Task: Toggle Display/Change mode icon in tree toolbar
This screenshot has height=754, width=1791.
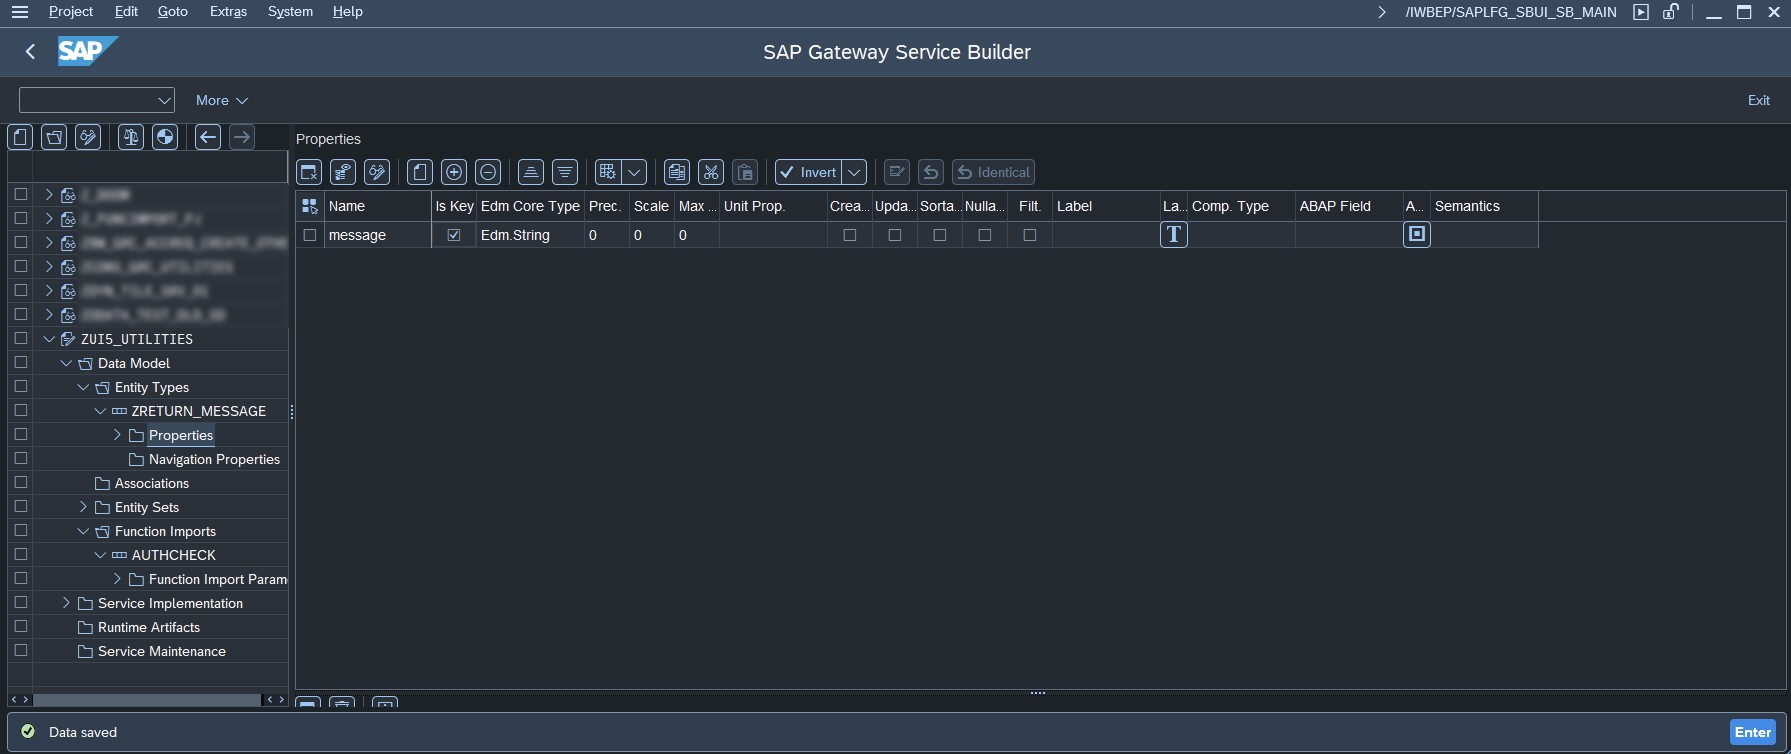Action: 88,137
